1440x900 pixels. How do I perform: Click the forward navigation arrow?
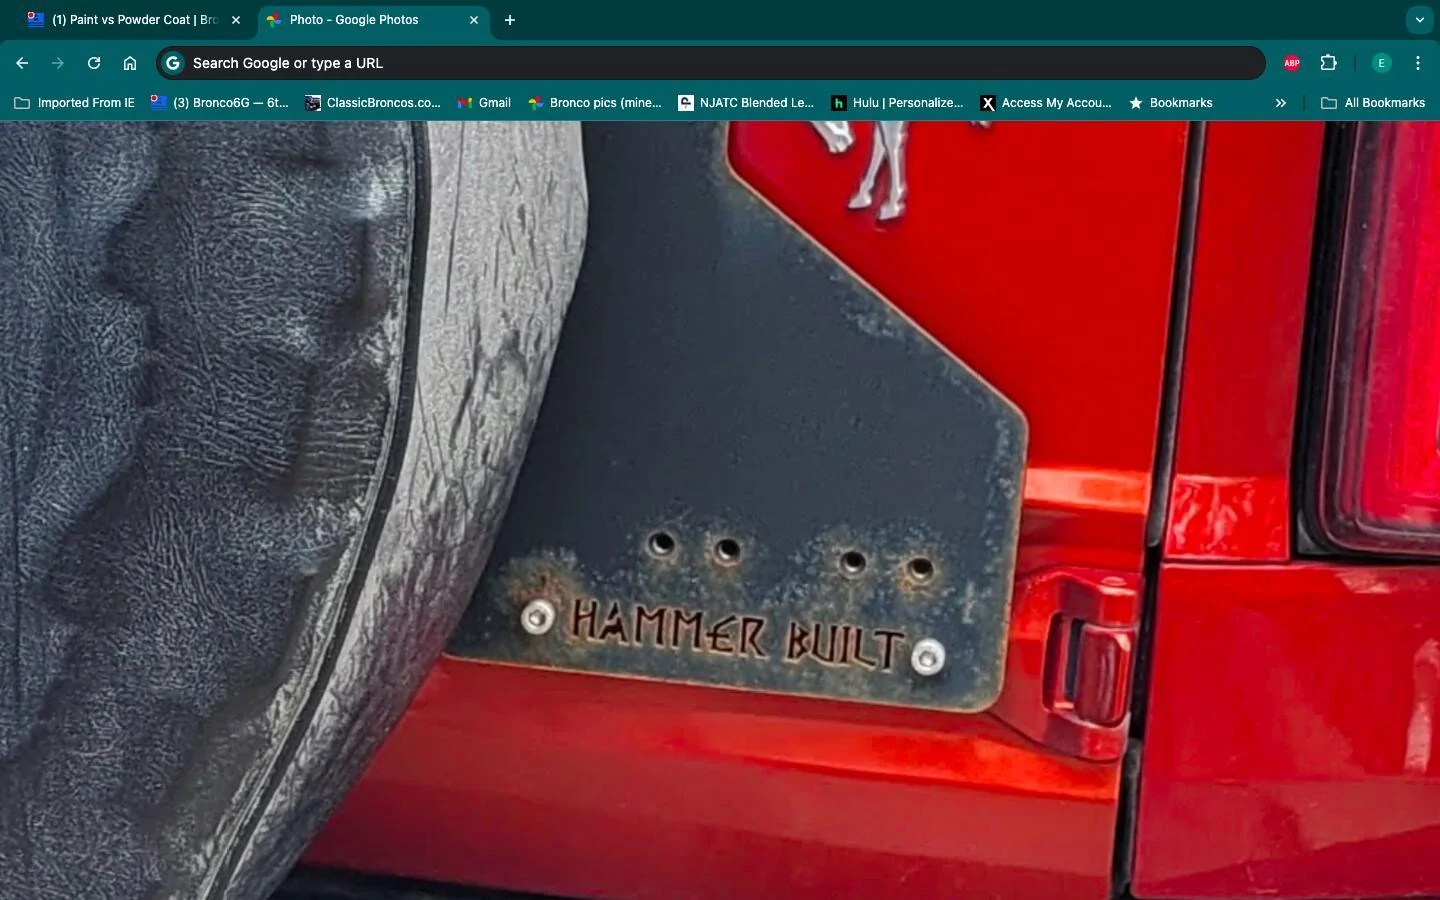click(x=58, y=63)
